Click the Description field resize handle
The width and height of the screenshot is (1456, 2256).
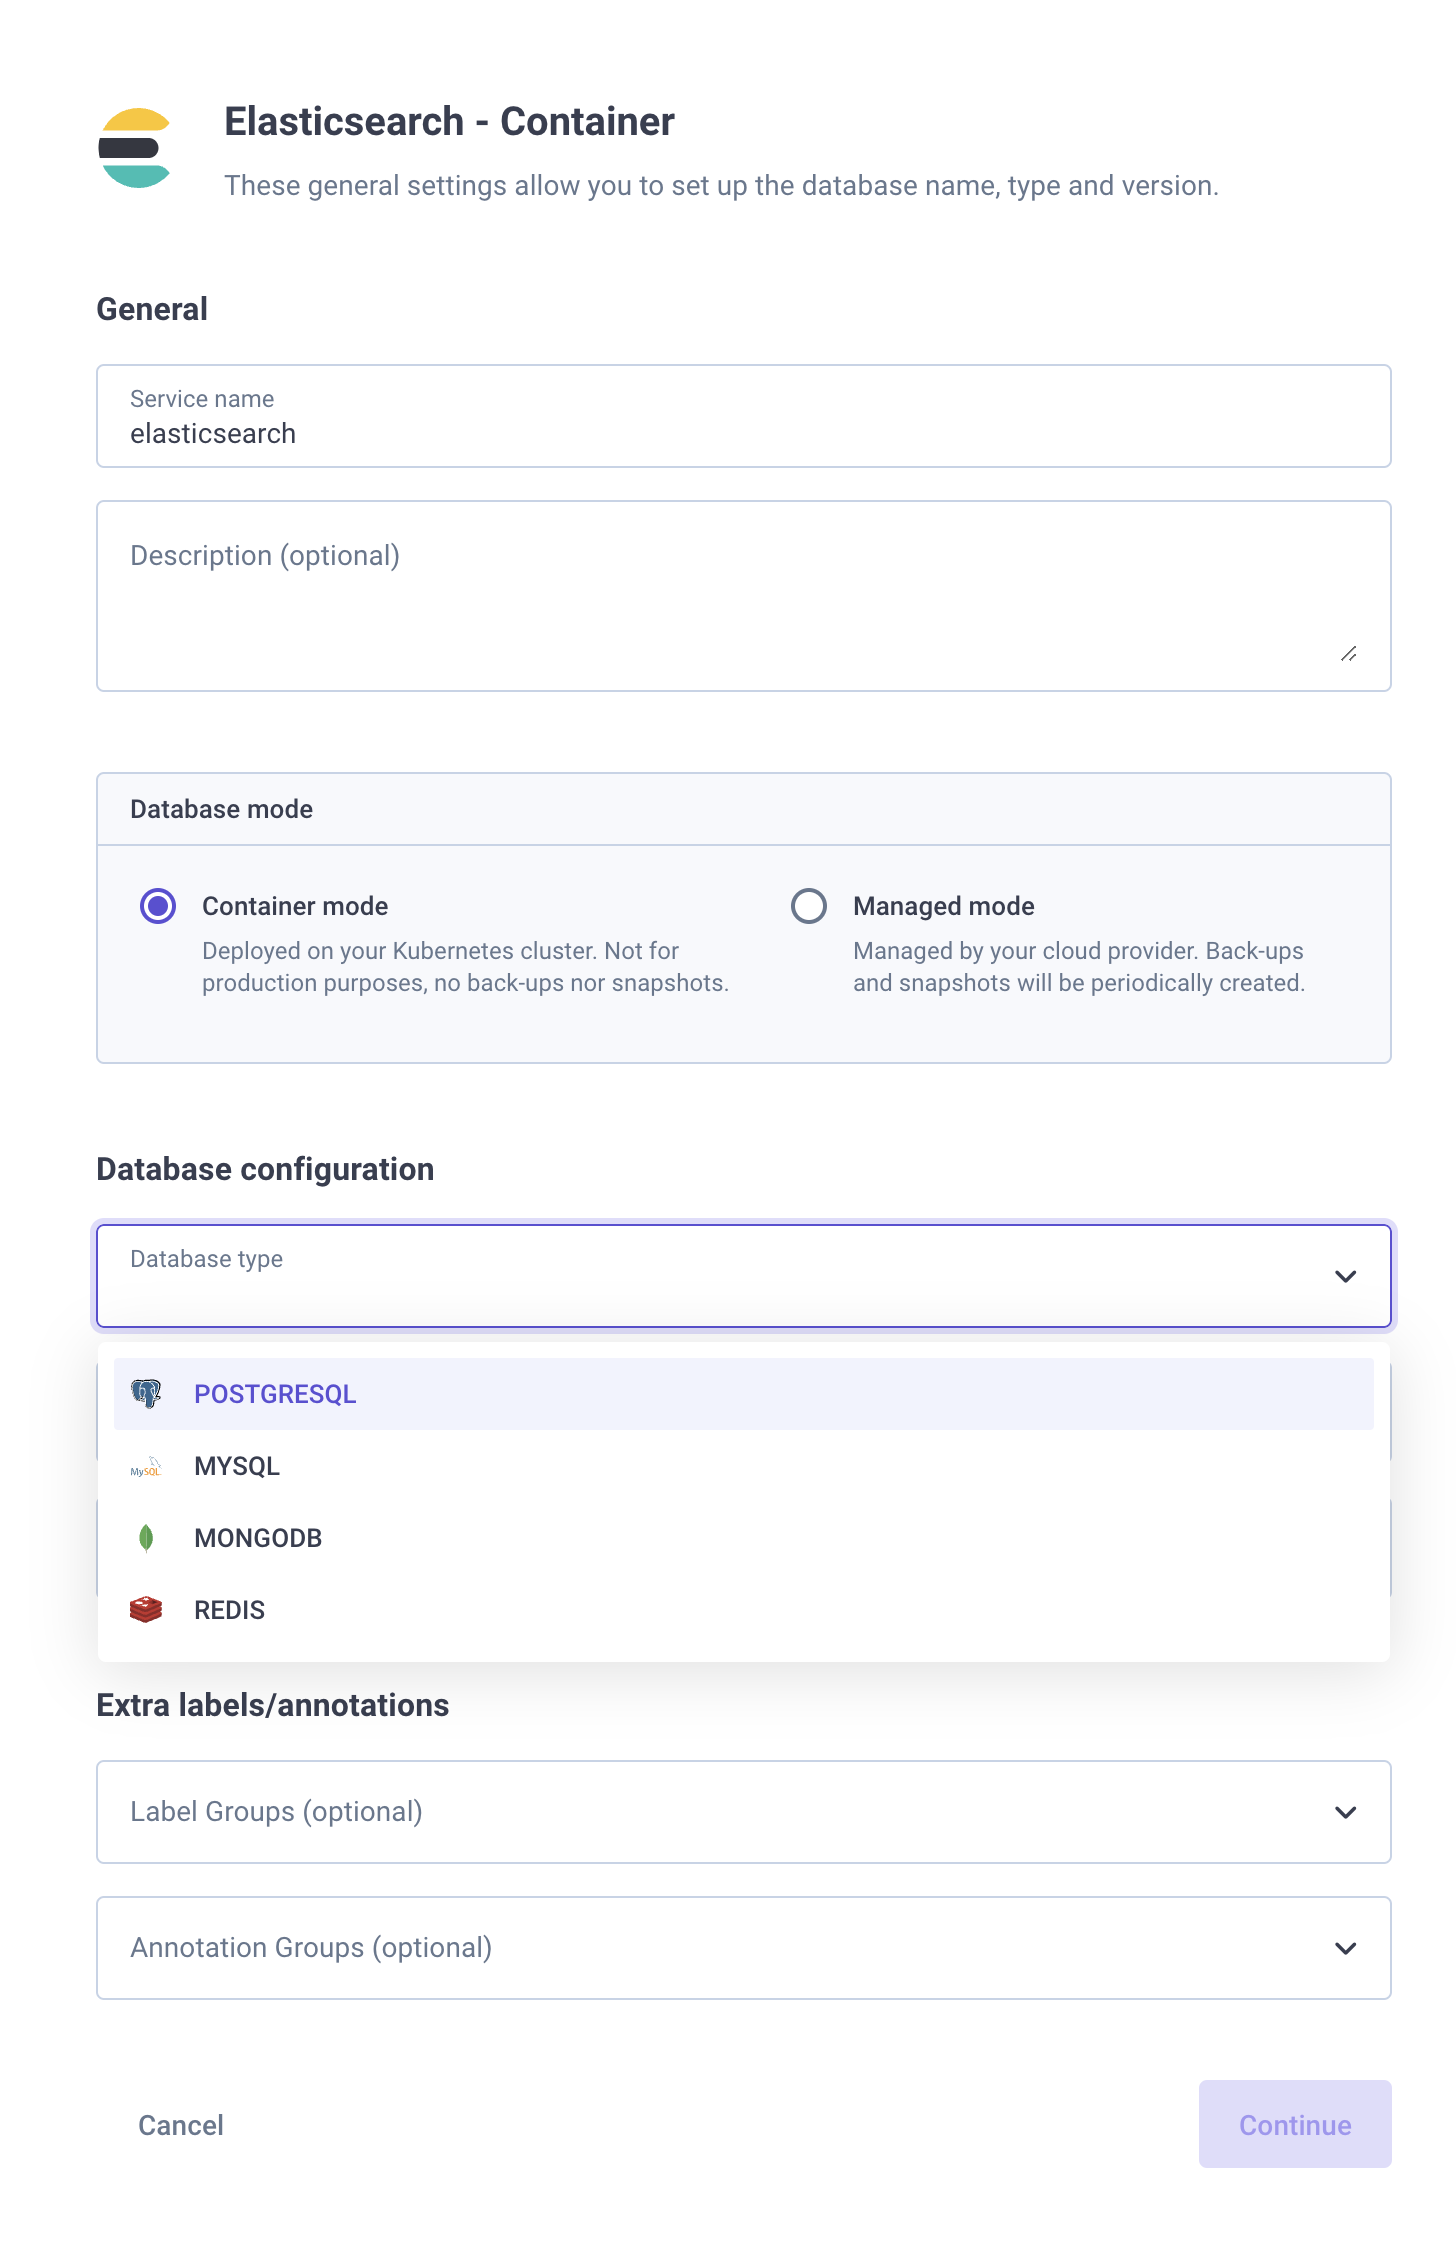click(1348, 654)
